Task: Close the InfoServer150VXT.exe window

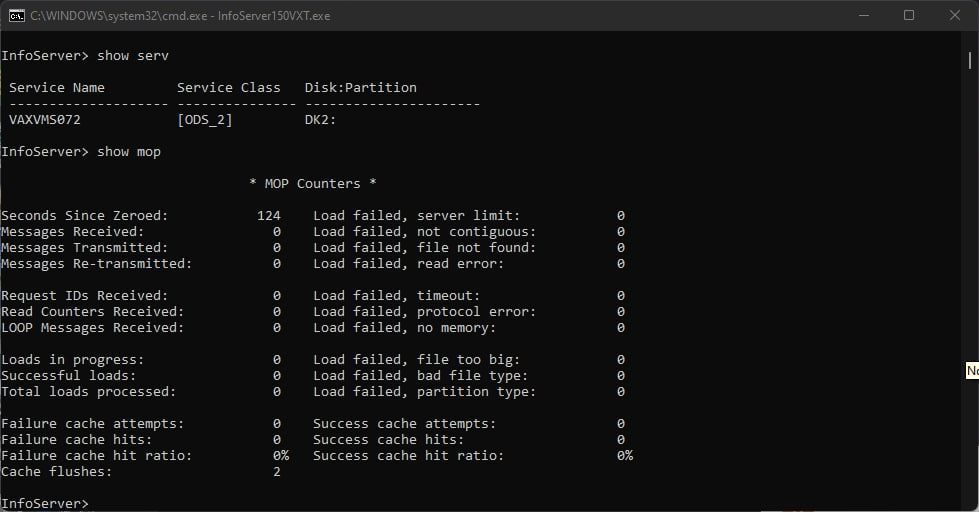Action: (955, 16)
